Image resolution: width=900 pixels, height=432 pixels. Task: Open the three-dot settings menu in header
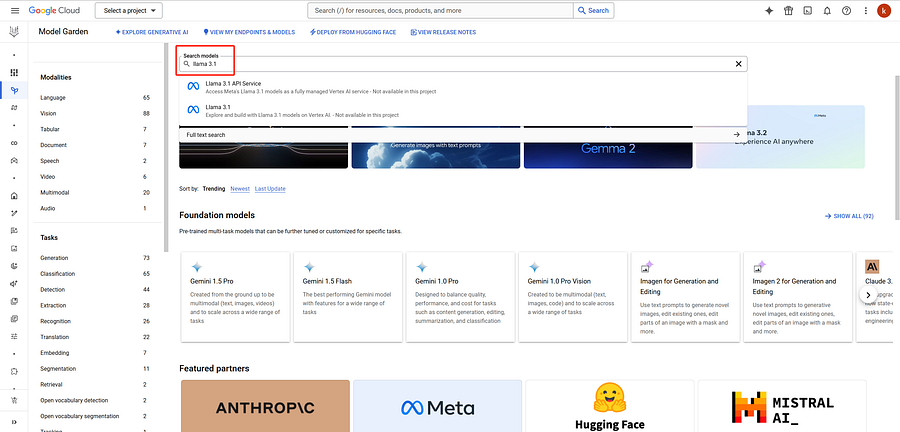[x=866, y=10]
